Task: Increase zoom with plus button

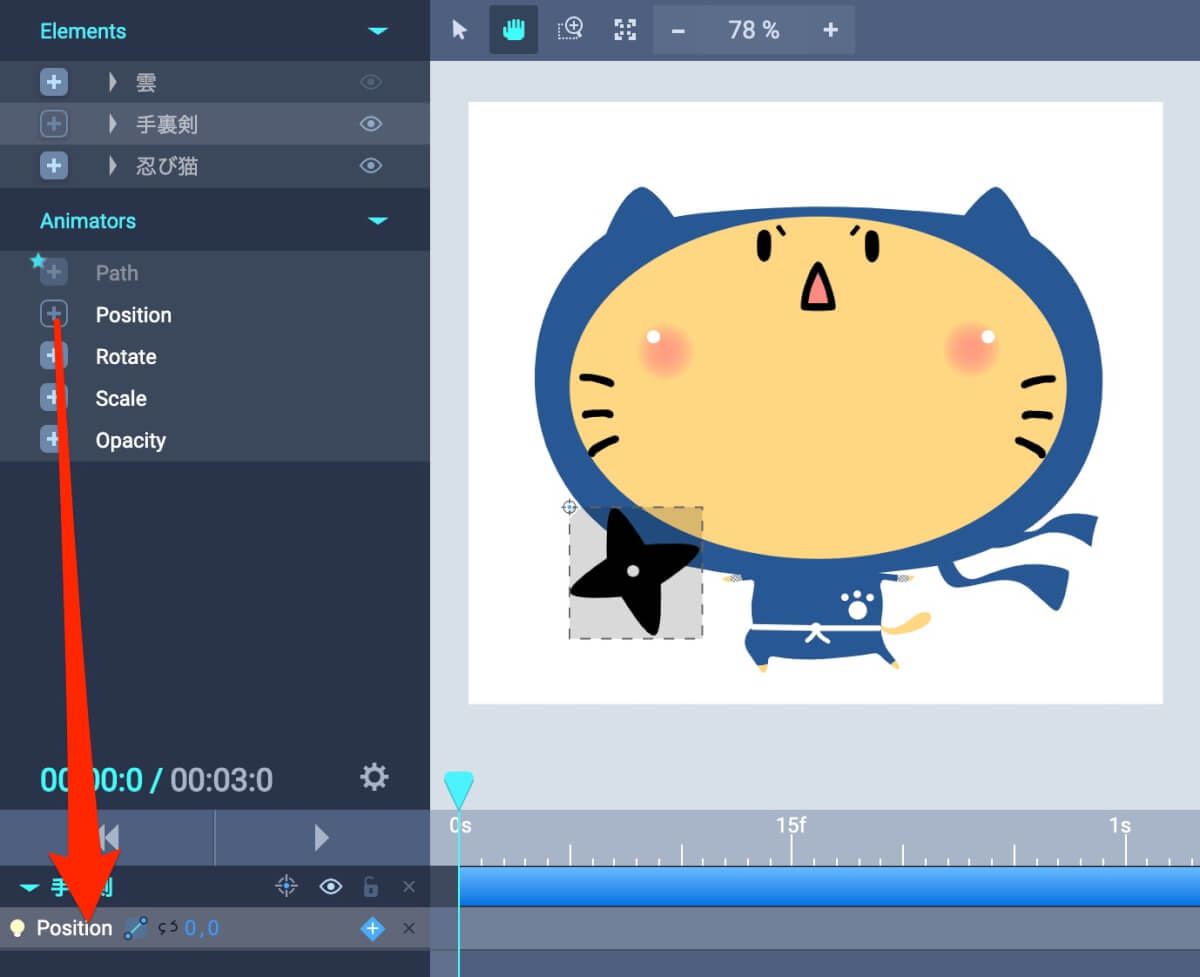Action: point(830,30)
